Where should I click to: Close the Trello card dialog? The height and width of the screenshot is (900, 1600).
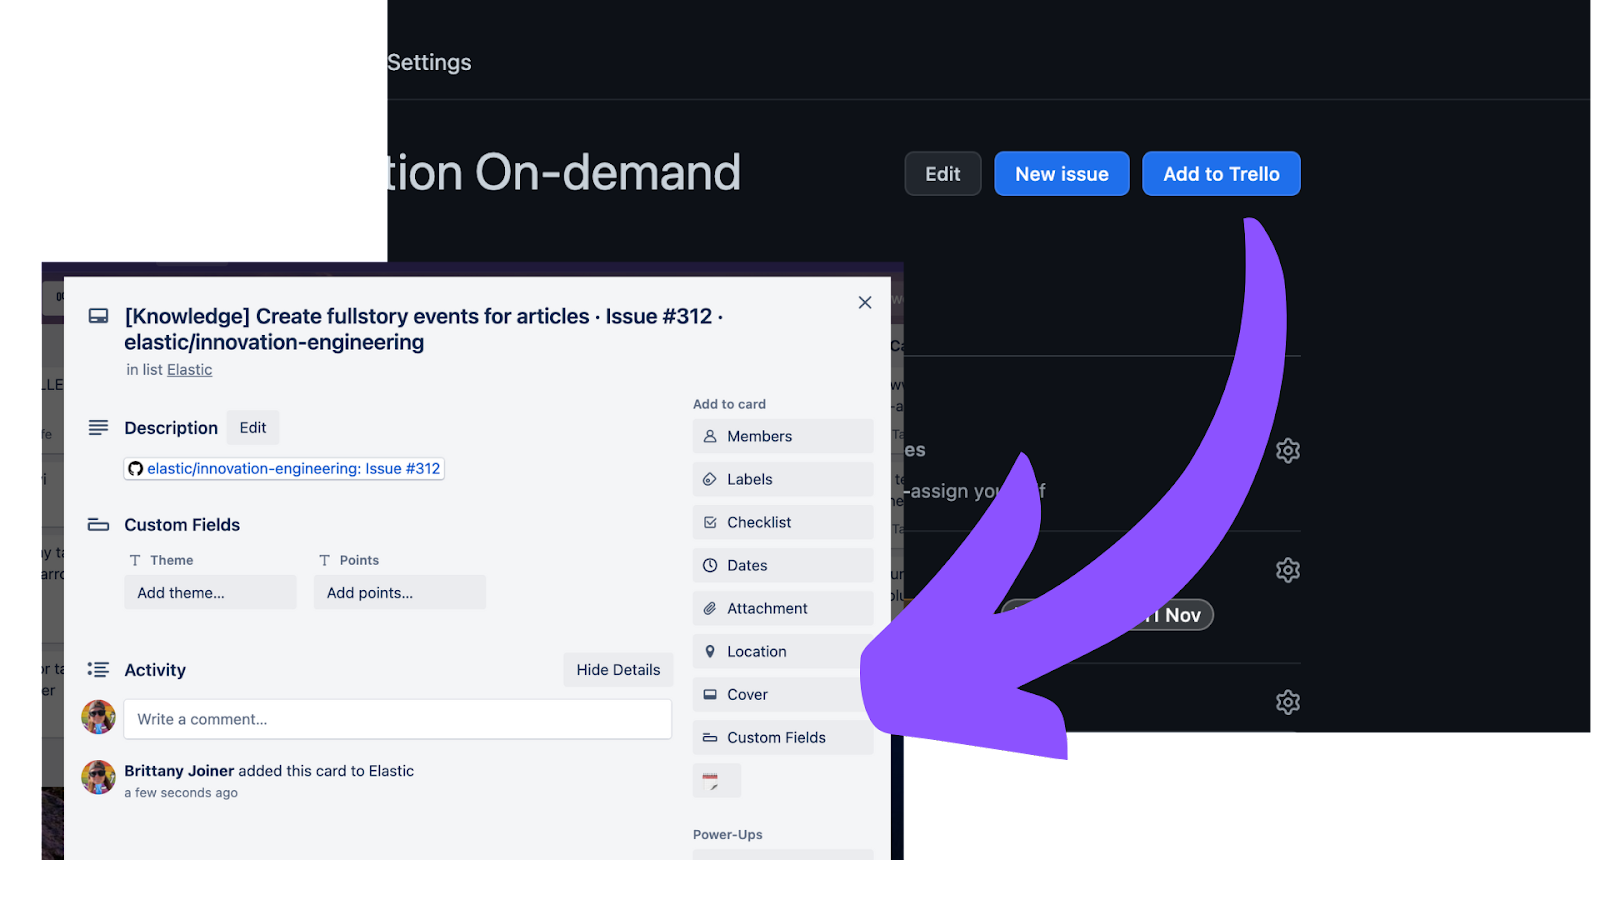pos(865,302)
